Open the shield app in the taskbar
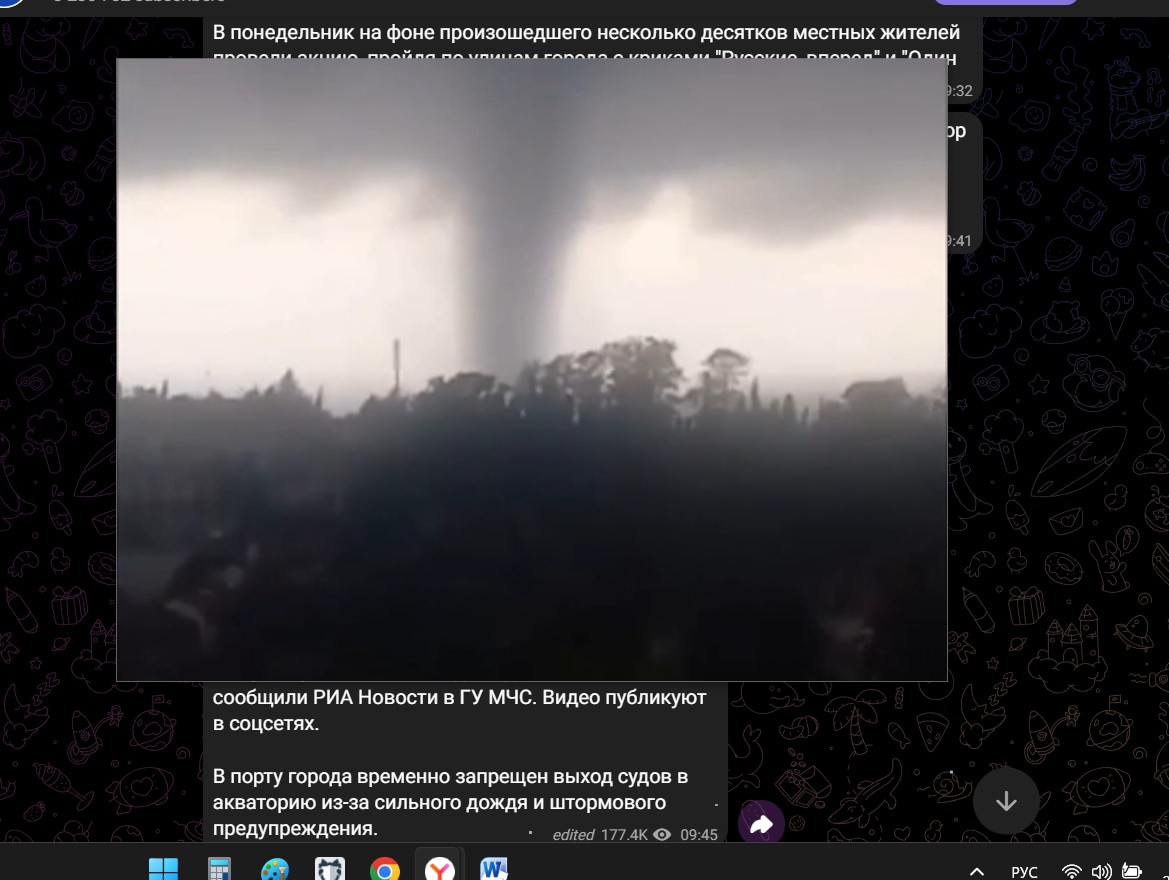1169x880 pixels. click(330, 869)
